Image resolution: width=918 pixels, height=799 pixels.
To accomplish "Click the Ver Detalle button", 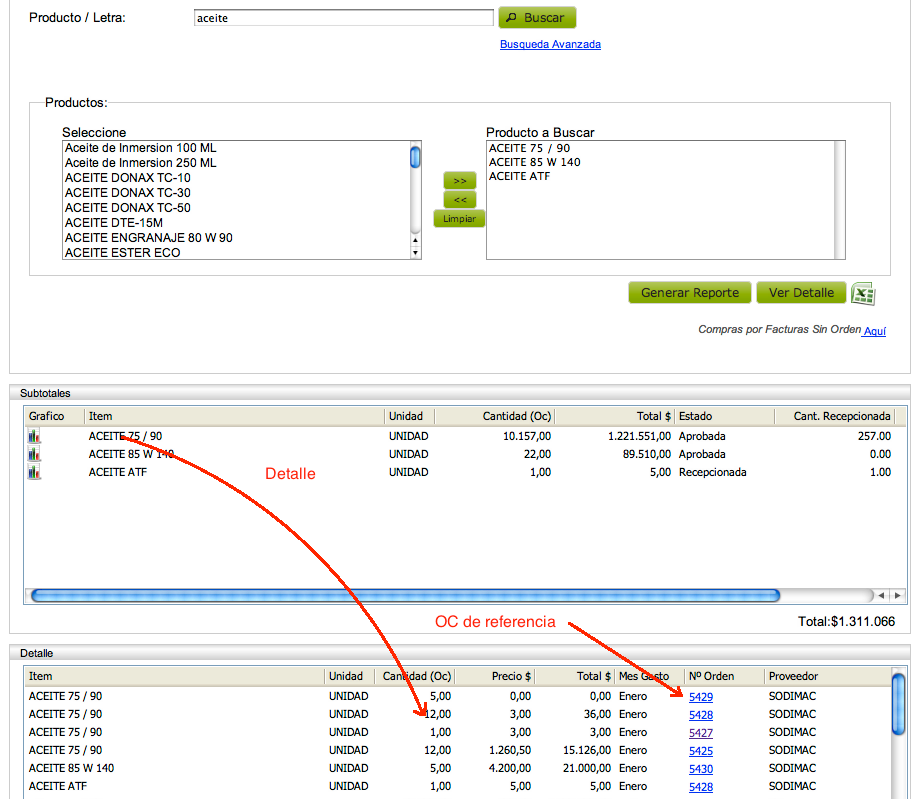I will coord(801,293).
